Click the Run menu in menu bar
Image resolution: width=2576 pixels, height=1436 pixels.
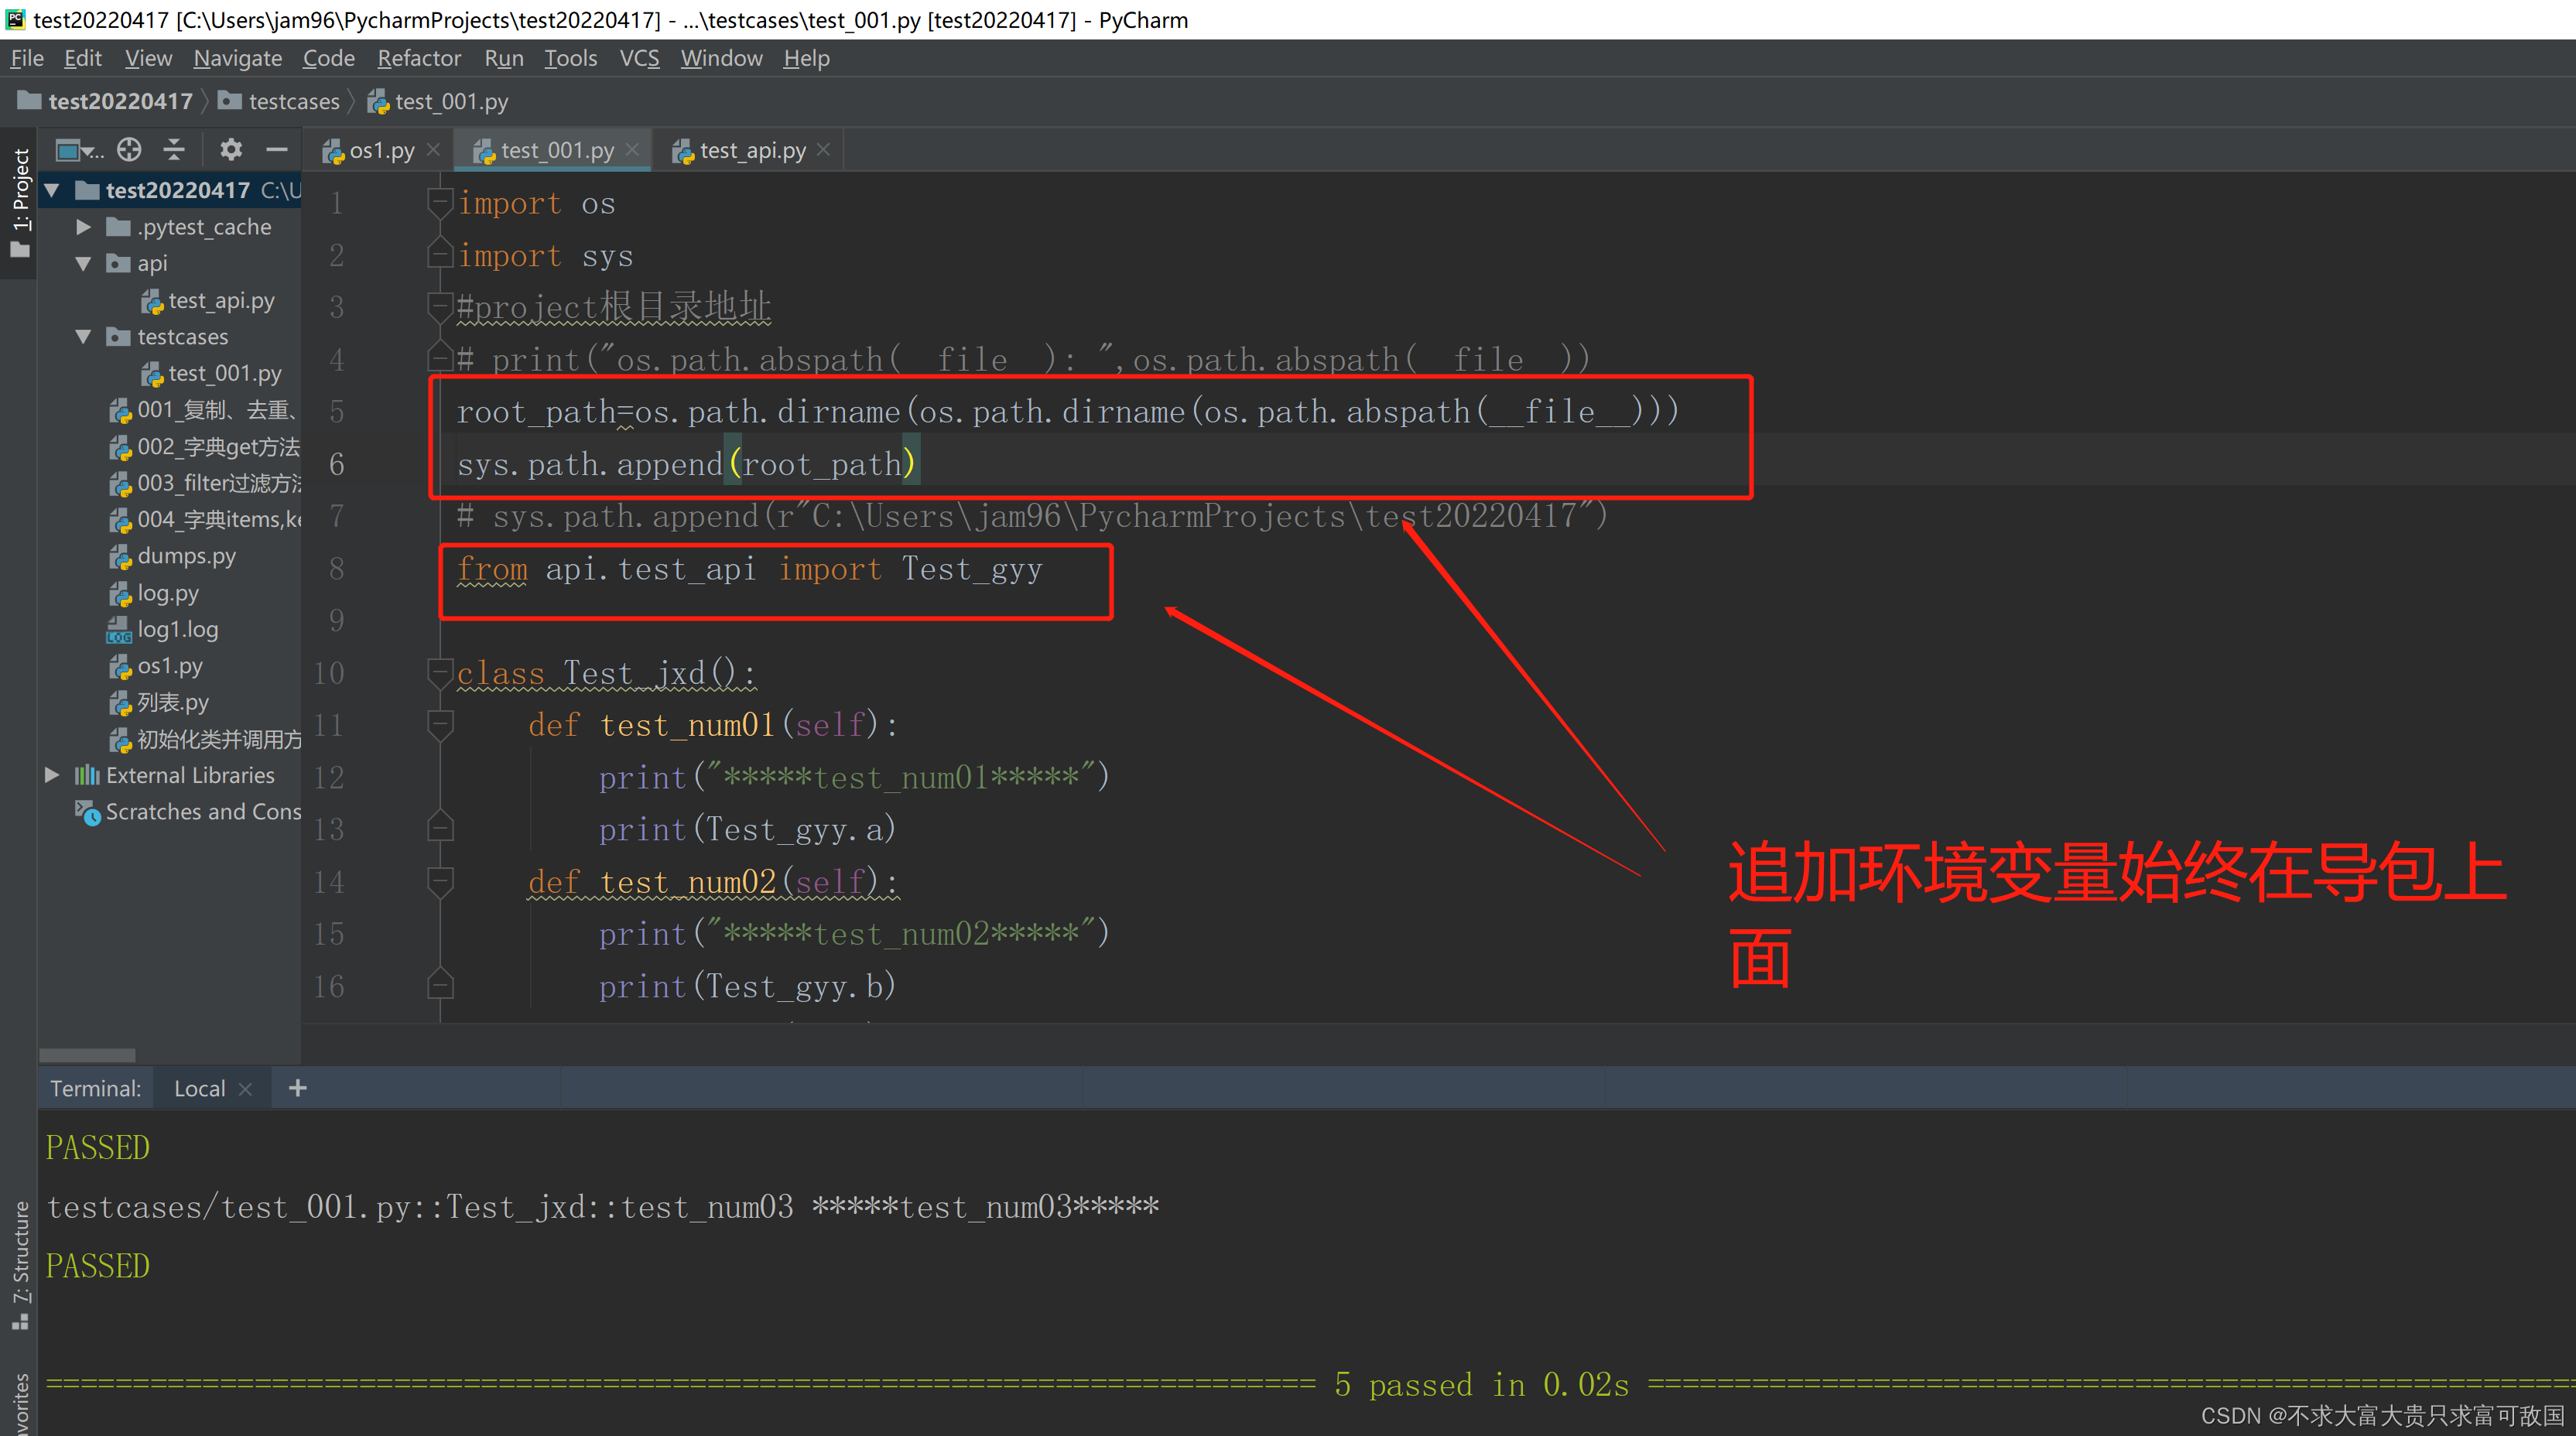point(501,62)
